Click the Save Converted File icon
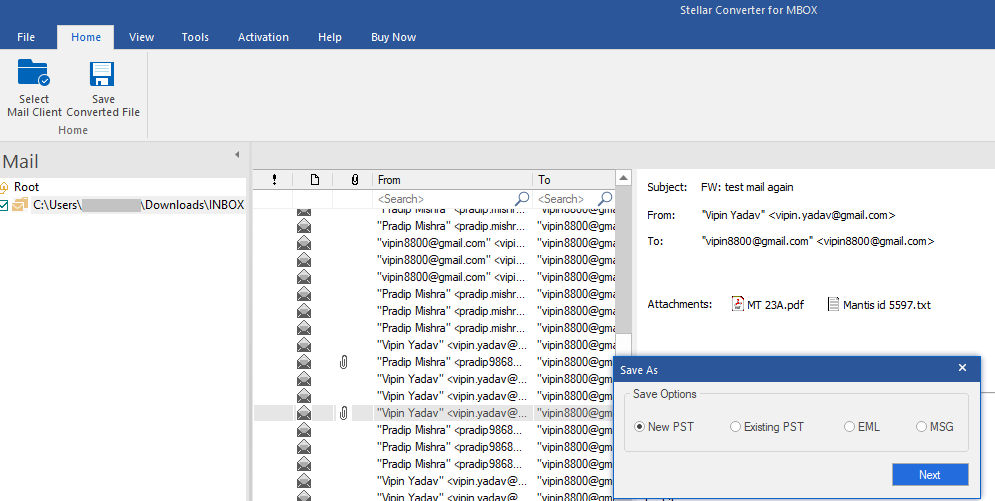 102,74
